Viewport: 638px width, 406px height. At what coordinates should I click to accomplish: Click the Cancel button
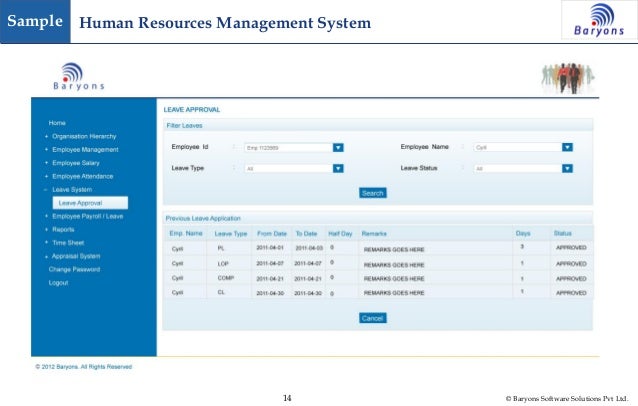[x=373, y=318]
